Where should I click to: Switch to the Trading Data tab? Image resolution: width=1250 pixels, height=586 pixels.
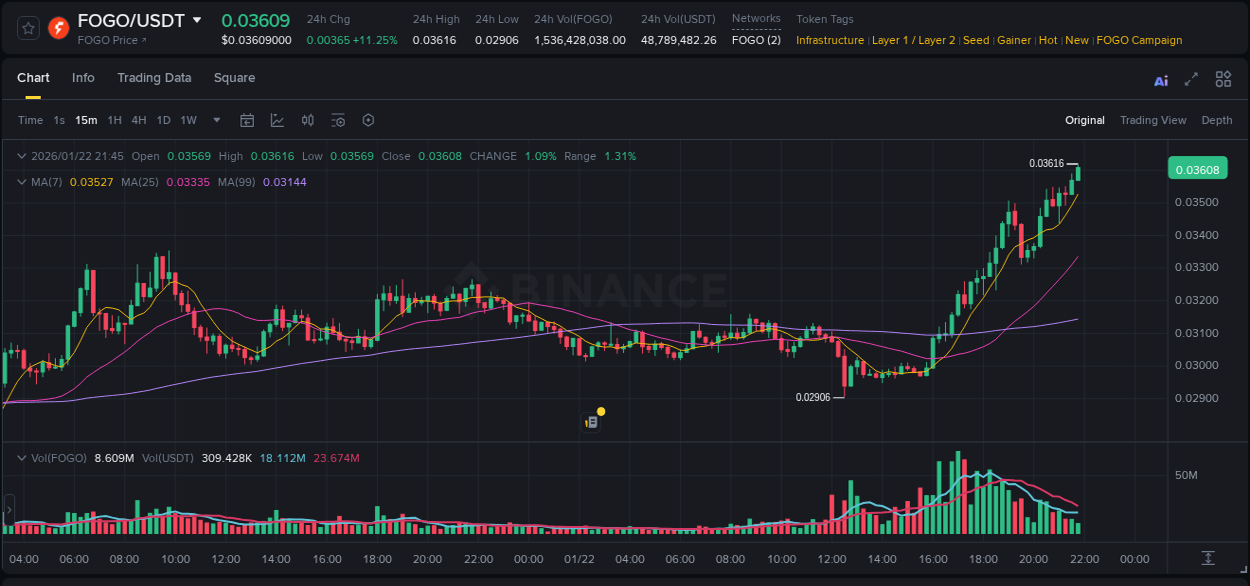pos(154,78)
